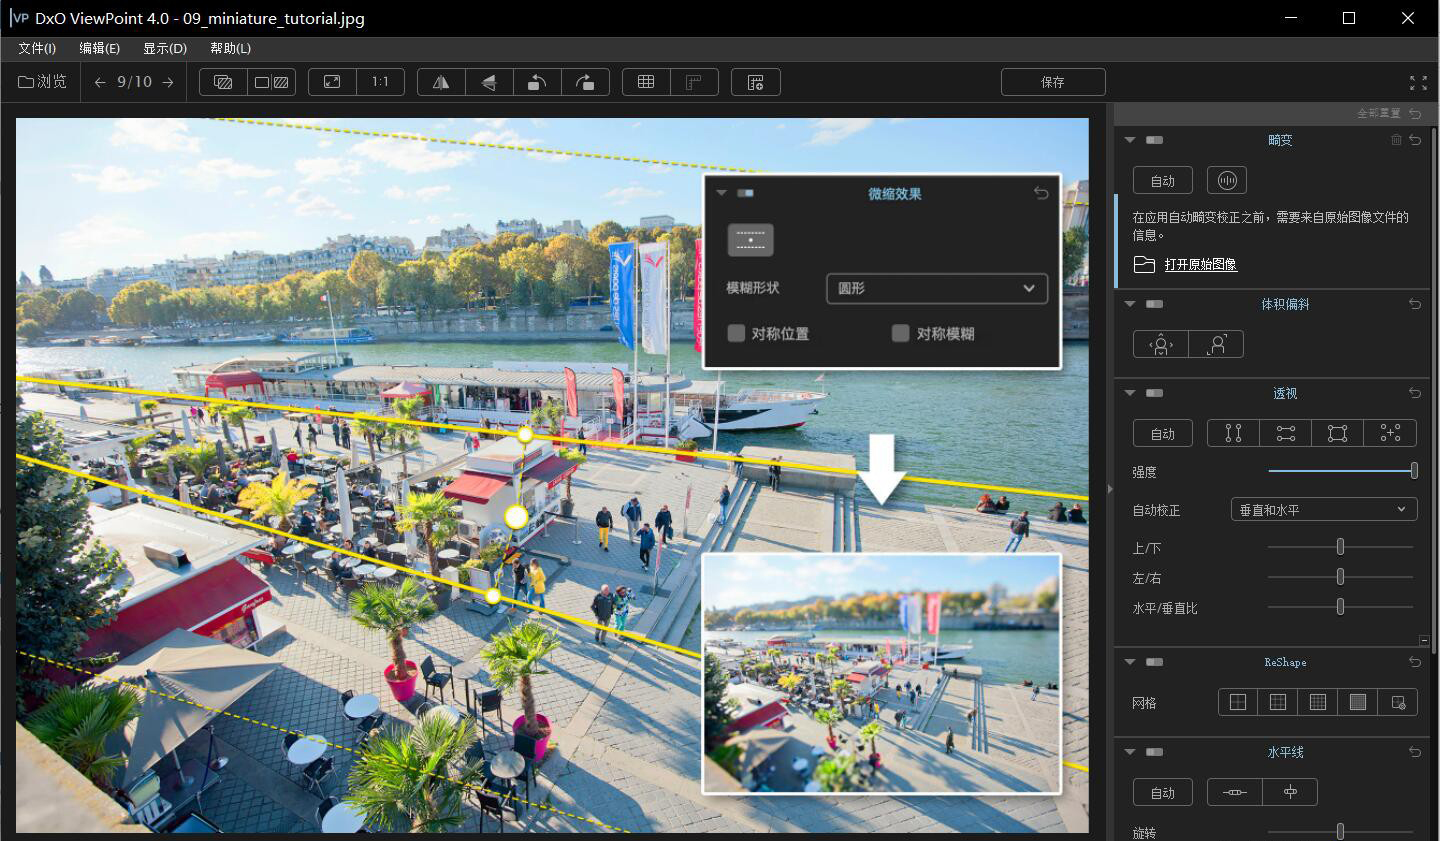Adjust the 强度 strength slider
Screen dimensions: 1440x841
[x=1413, y=470]
